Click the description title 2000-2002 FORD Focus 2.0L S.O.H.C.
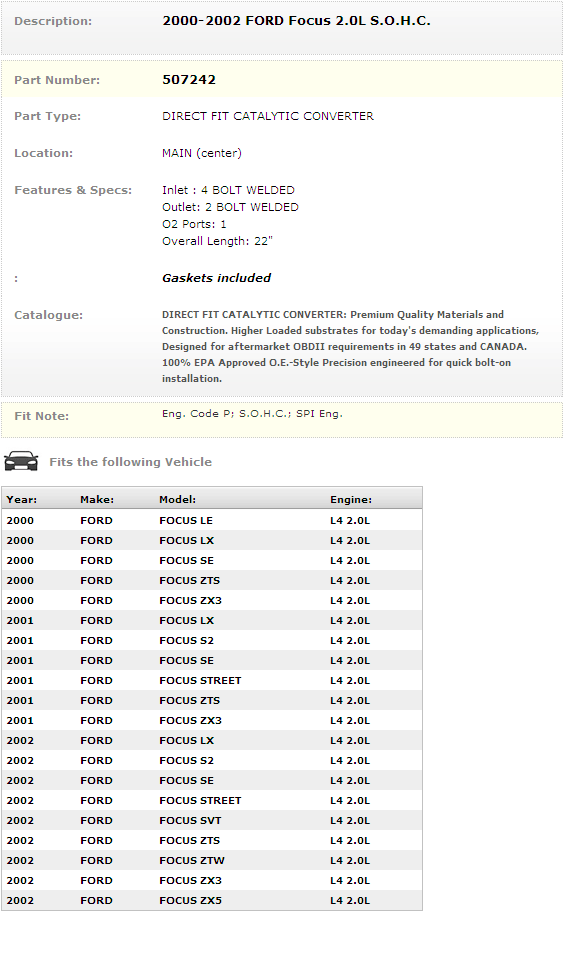 pyautogui.click(x=296, y=21)
